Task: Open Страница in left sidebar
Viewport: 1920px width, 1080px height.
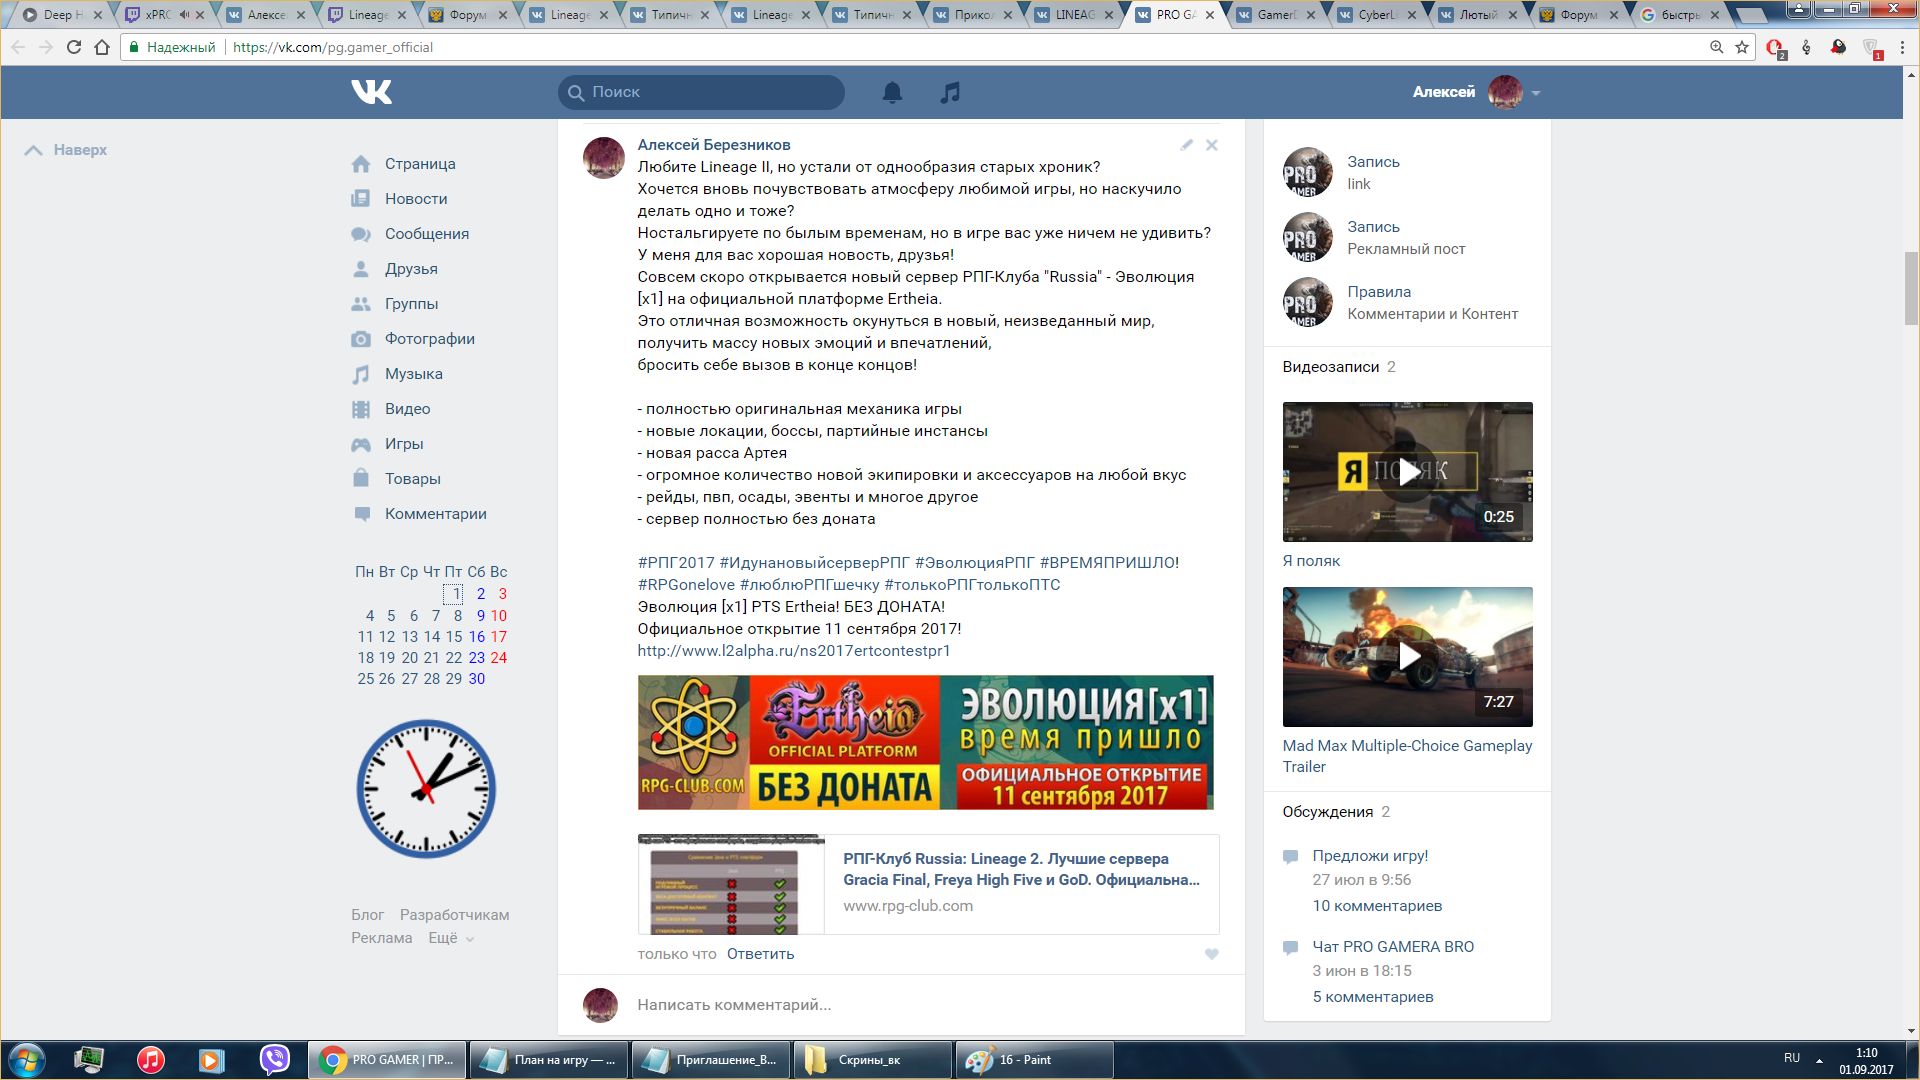Action: pyautogui.click(x=420, y=164)
